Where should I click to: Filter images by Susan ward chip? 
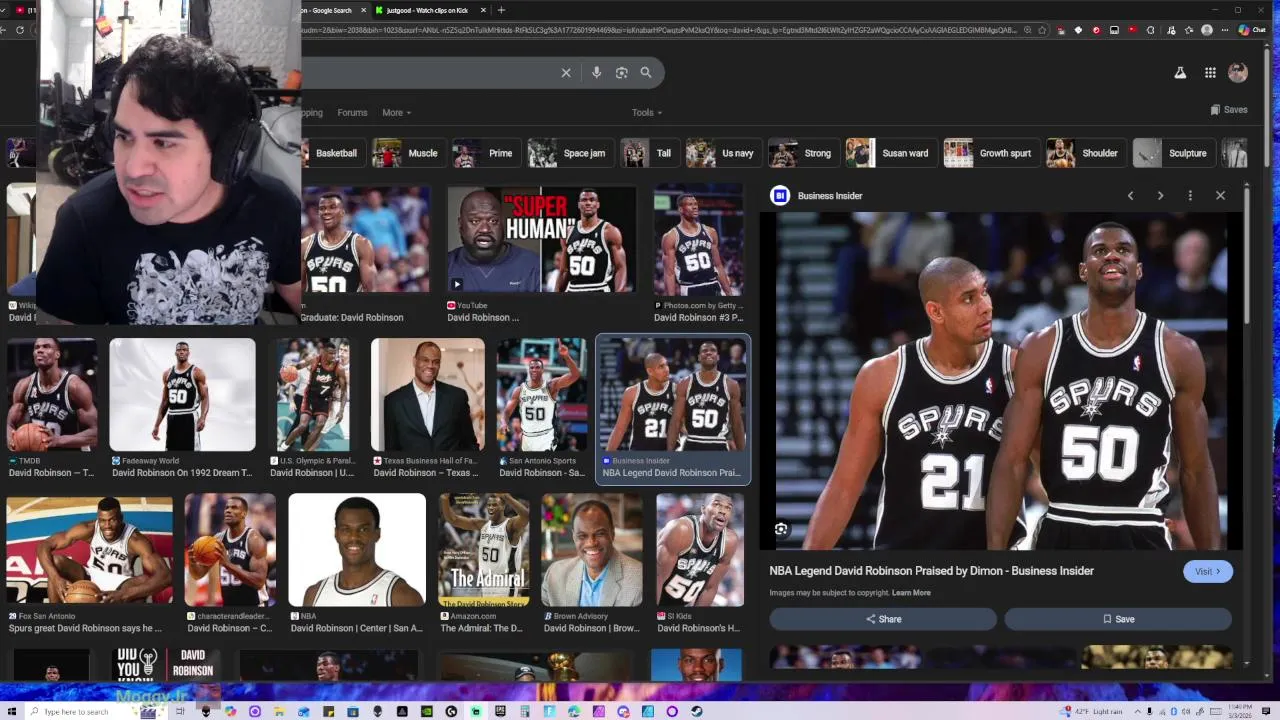click(890, 153)
